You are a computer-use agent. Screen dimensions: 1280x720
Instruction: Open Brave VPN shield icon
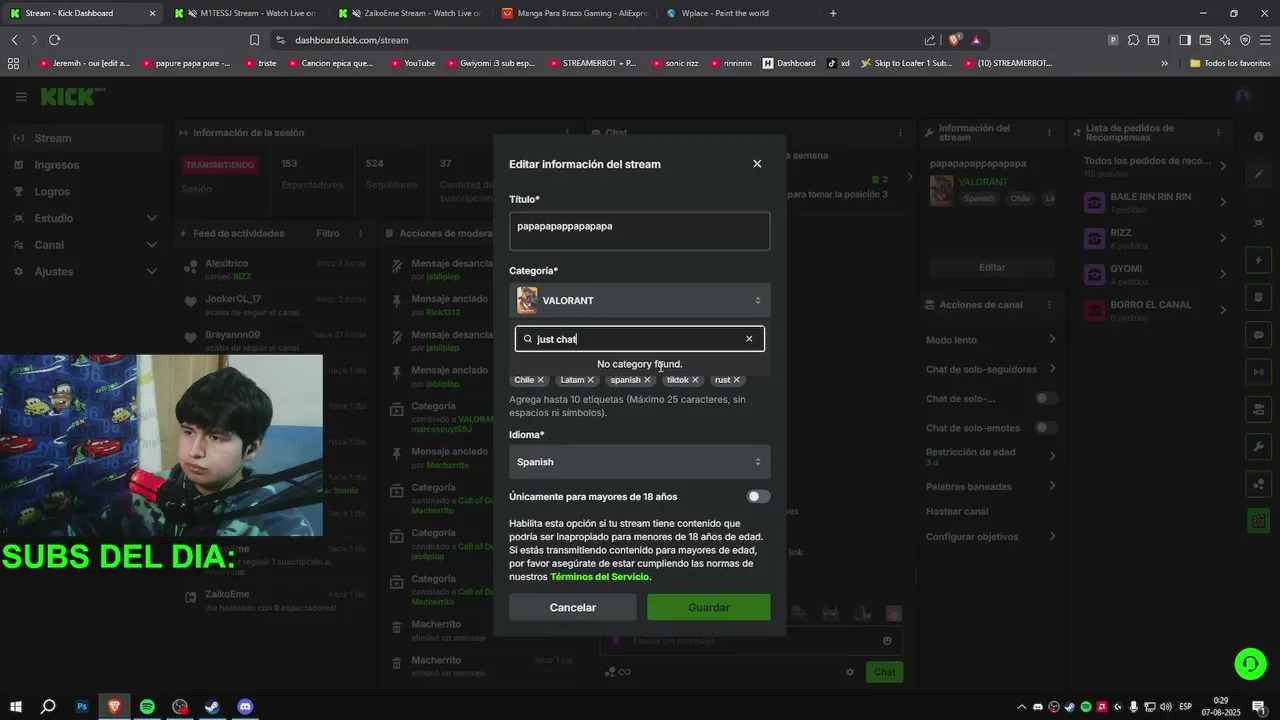pos(1245,40)
